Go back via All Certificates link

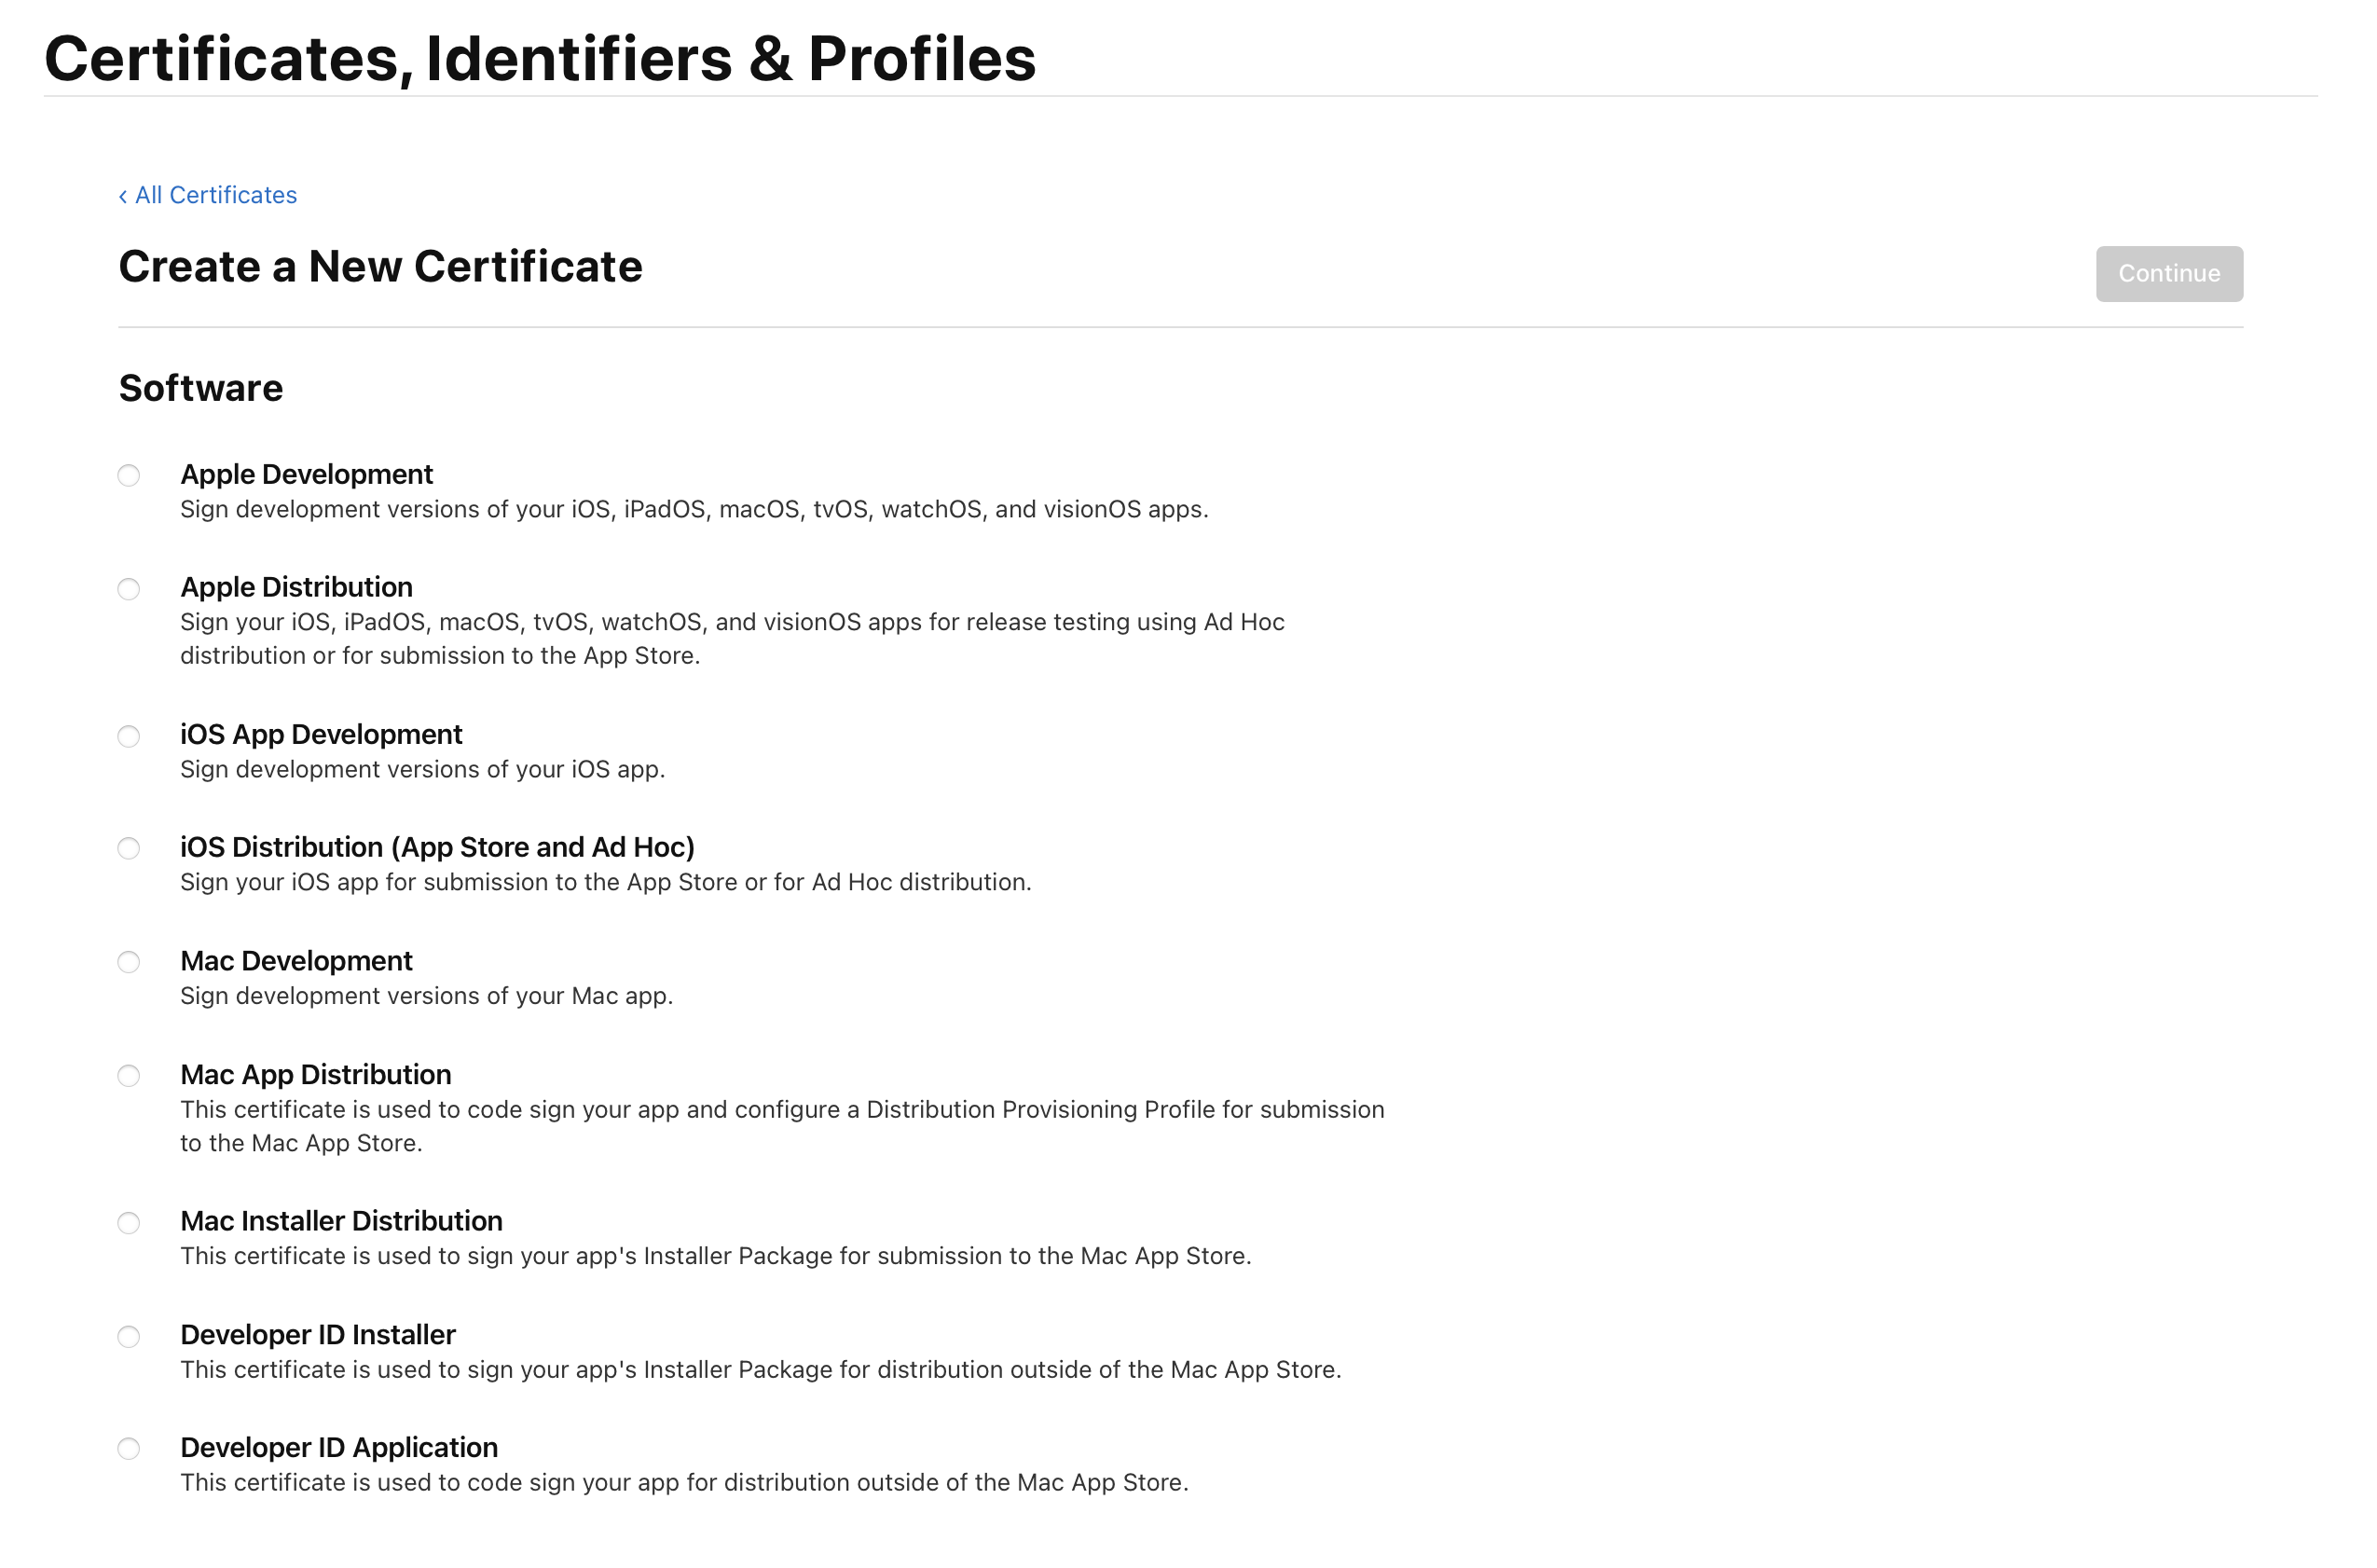pos(208,195)
